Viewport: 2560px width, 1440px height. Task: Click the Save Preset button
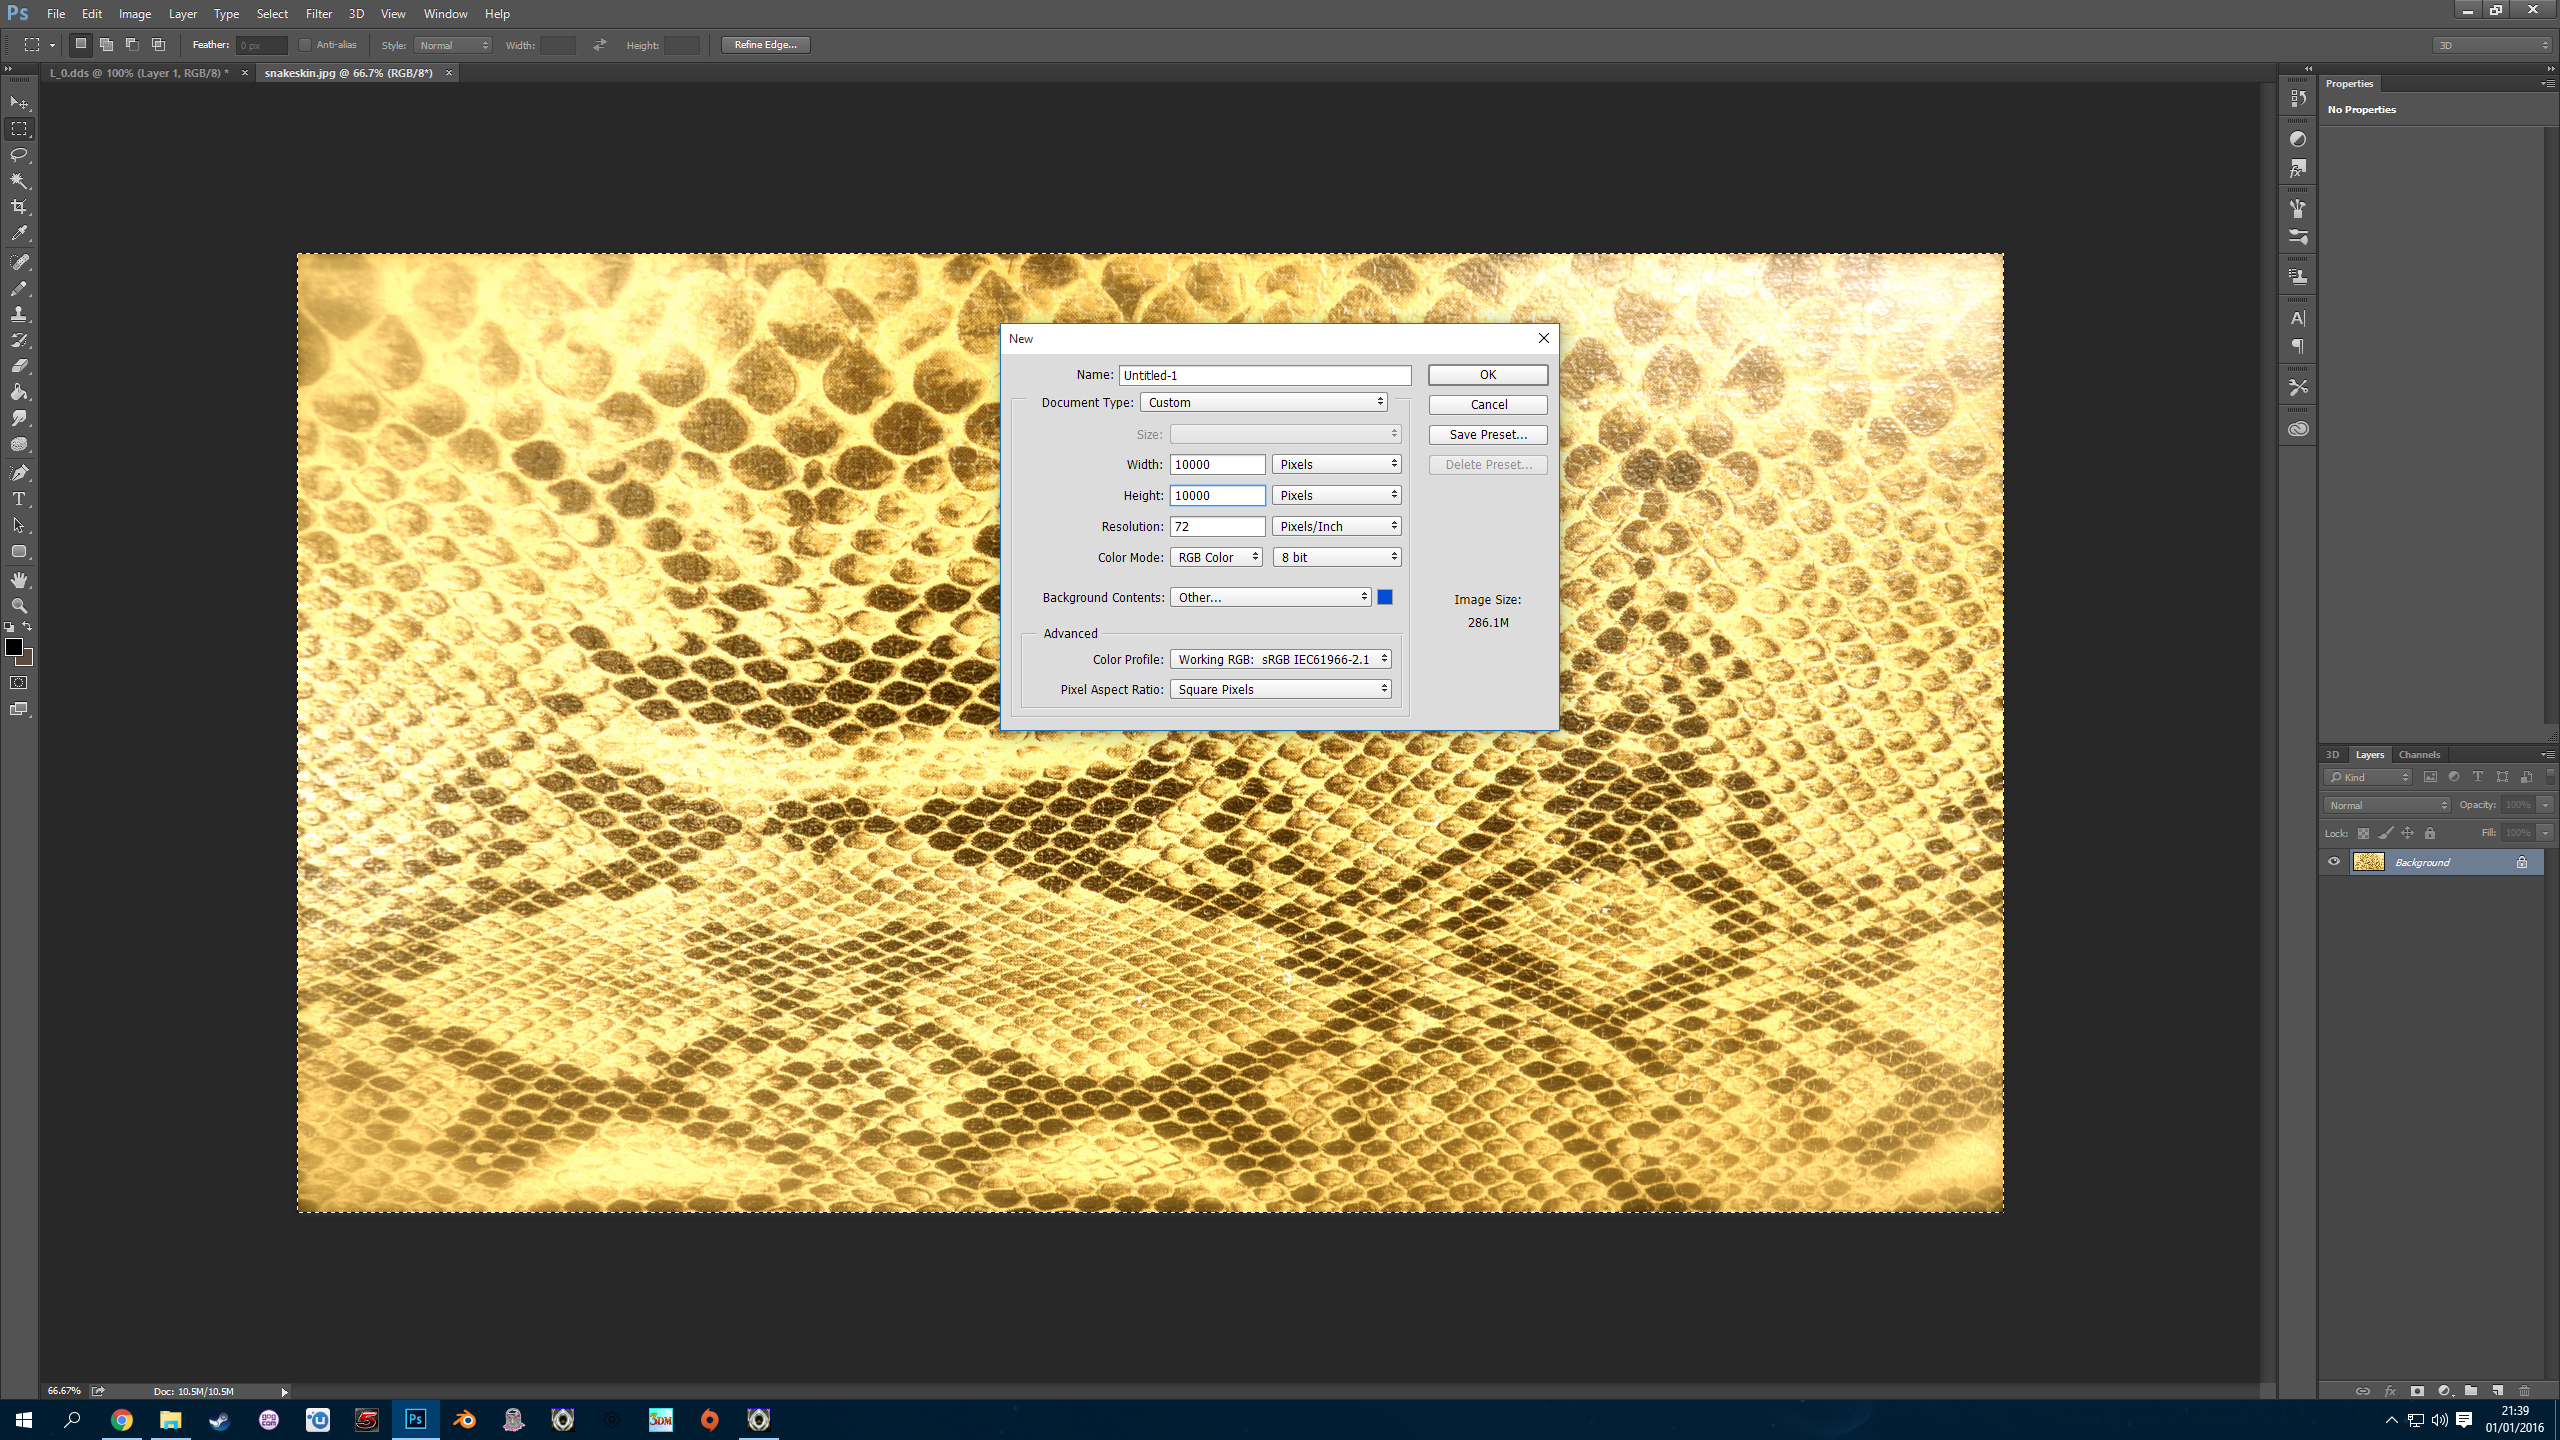(x=1488, y=435)
